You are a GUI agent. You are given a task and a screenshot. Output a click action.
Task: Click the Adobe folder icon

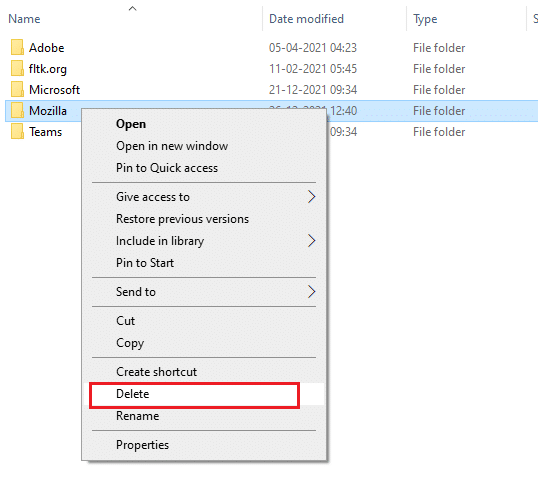tap(17, 47)
